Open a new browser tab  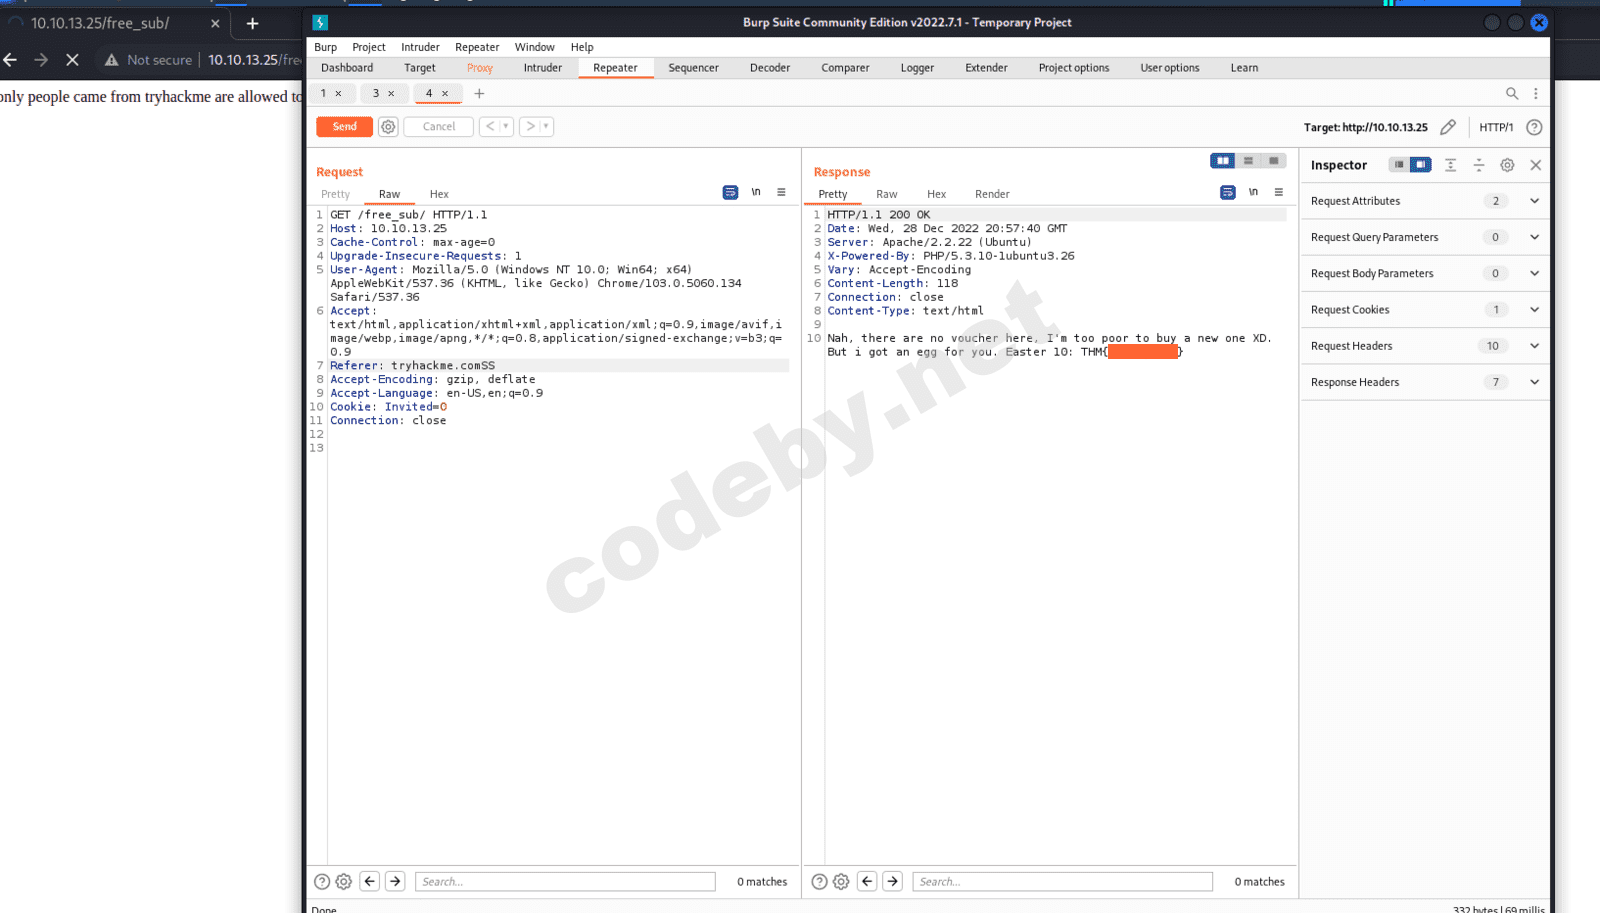click(x=252, y=23)
